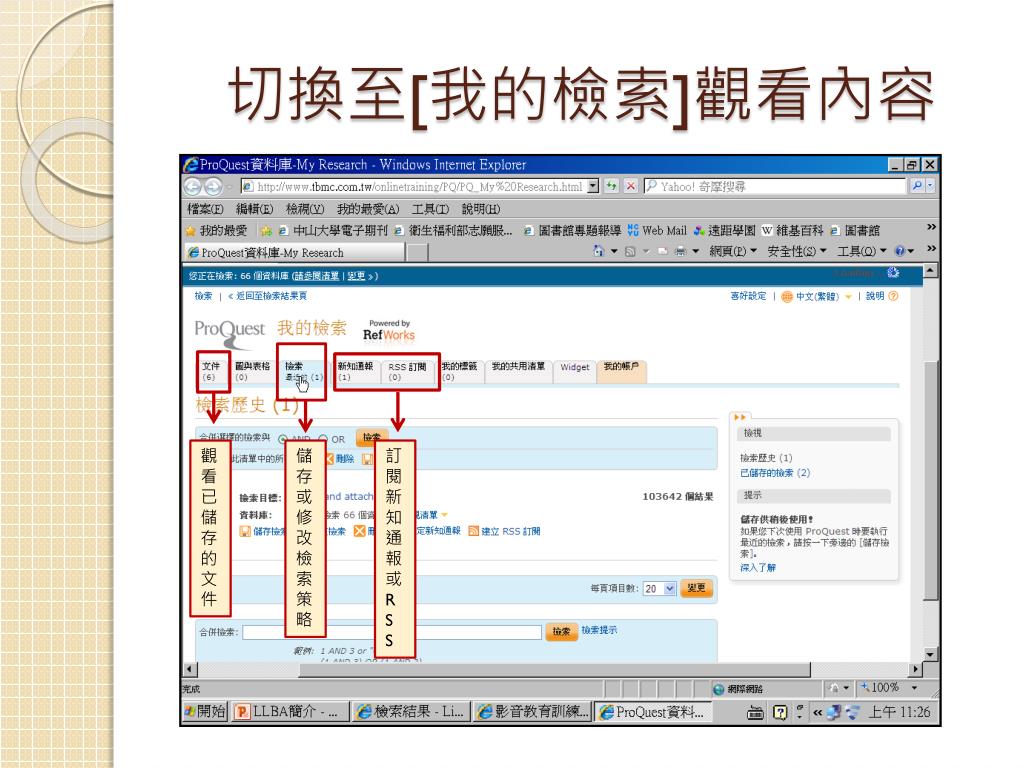Click the 檢索 button beside 合併檢索 field

[x=562, y=632]
